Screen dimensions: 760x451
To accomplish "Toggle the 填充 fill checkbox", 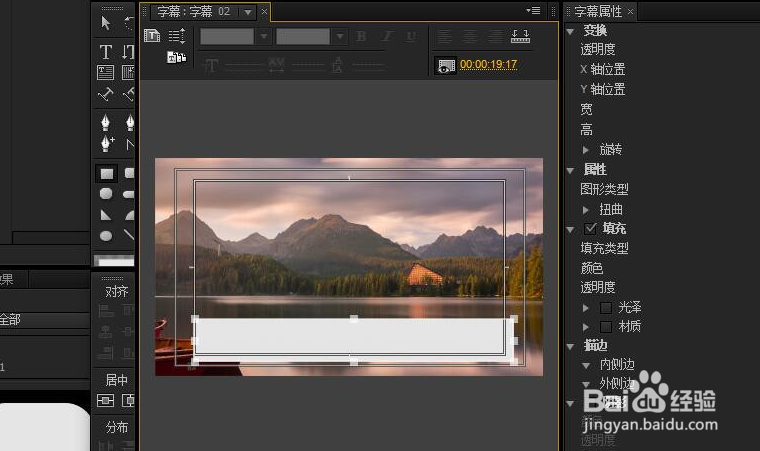I will point(590,228).
